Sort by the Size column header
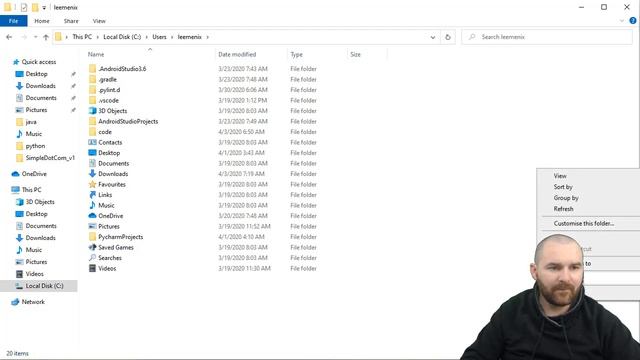Image resolution: width=640 pixels, height=360 pixels. [x=356, y=54]
